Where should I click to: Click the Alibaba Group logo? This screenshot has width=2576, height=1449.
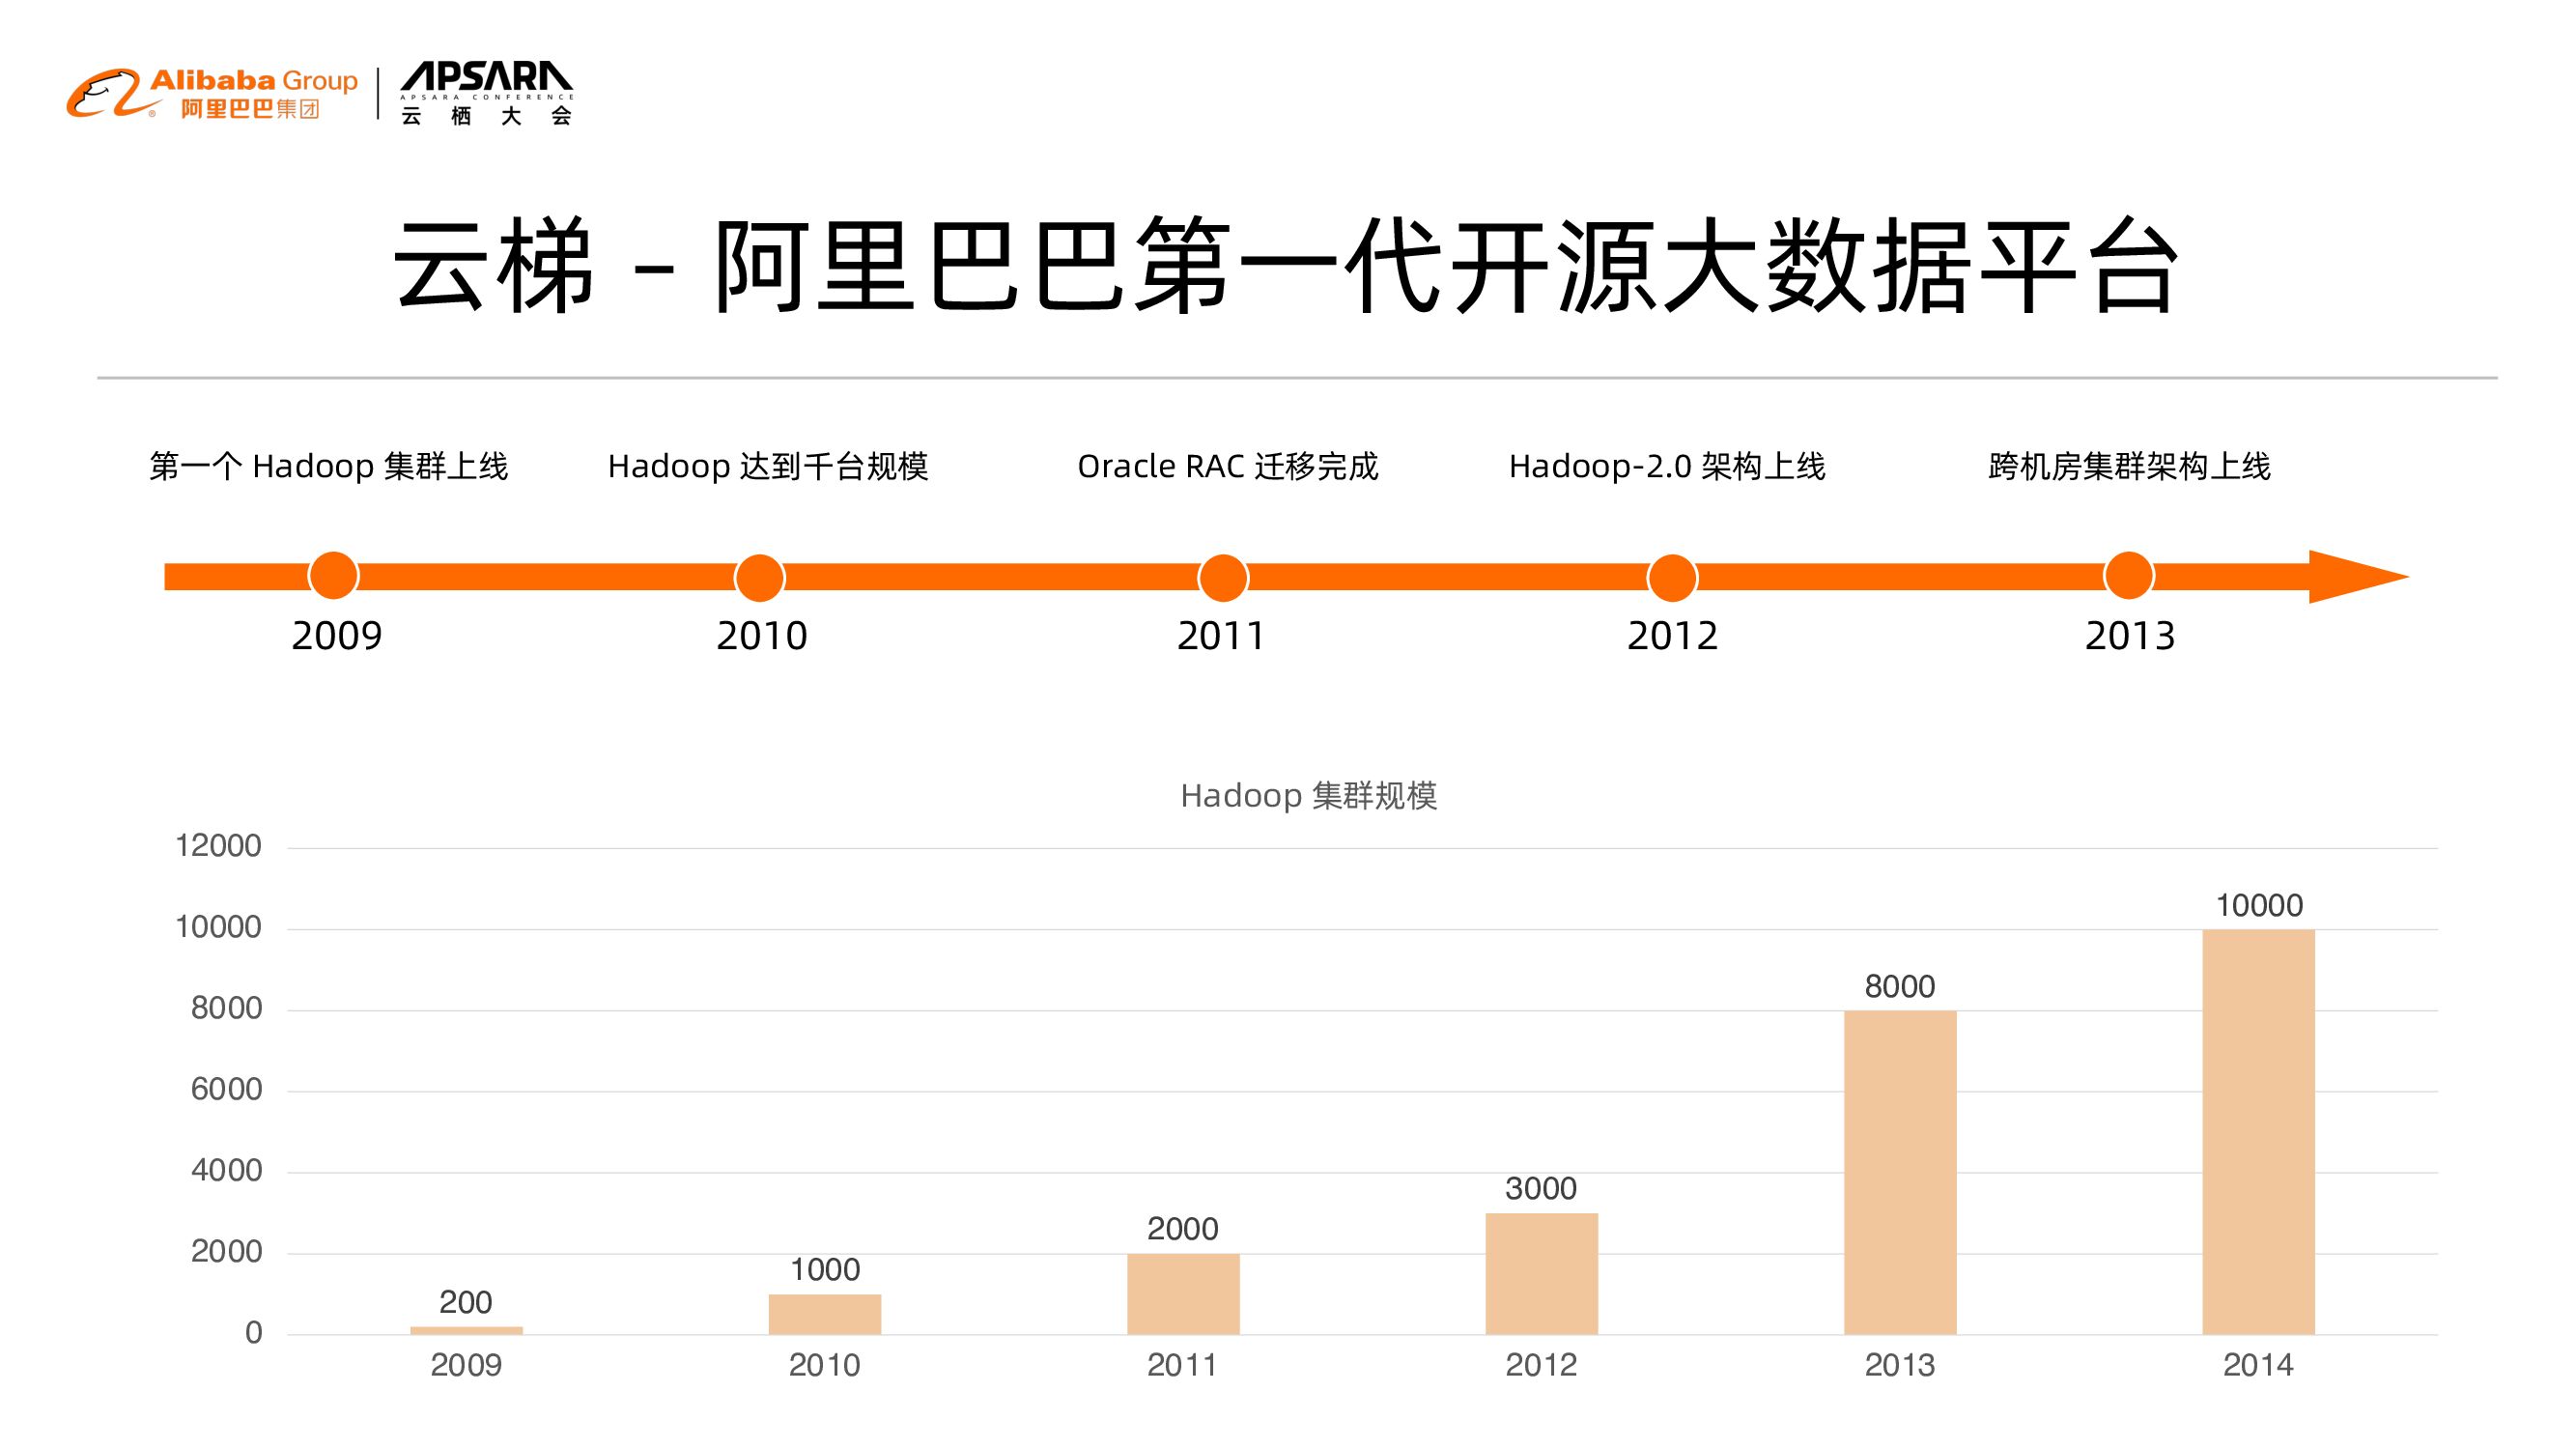tap(212, 94)
